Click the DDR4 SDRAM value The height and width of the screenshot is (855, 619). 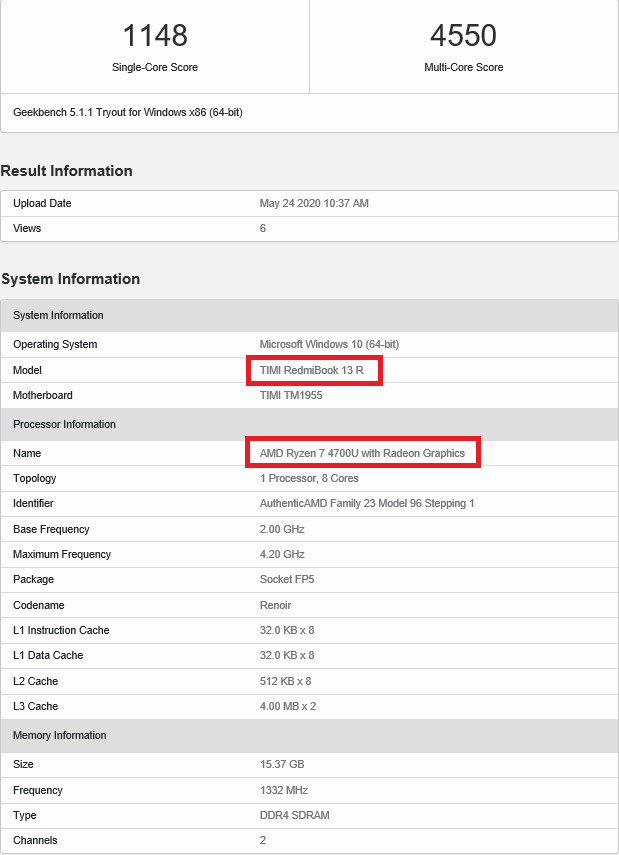click(x=295, y=815)
